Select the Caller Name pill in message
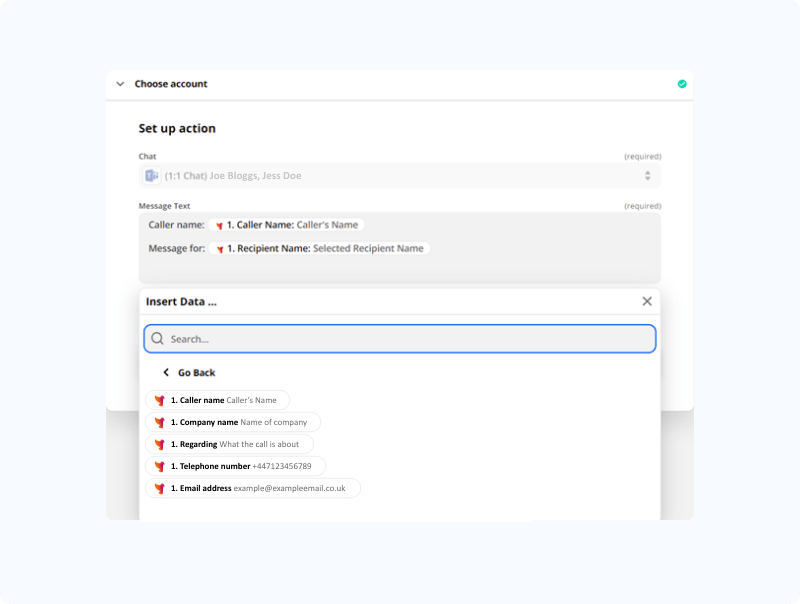 point(287,225)
